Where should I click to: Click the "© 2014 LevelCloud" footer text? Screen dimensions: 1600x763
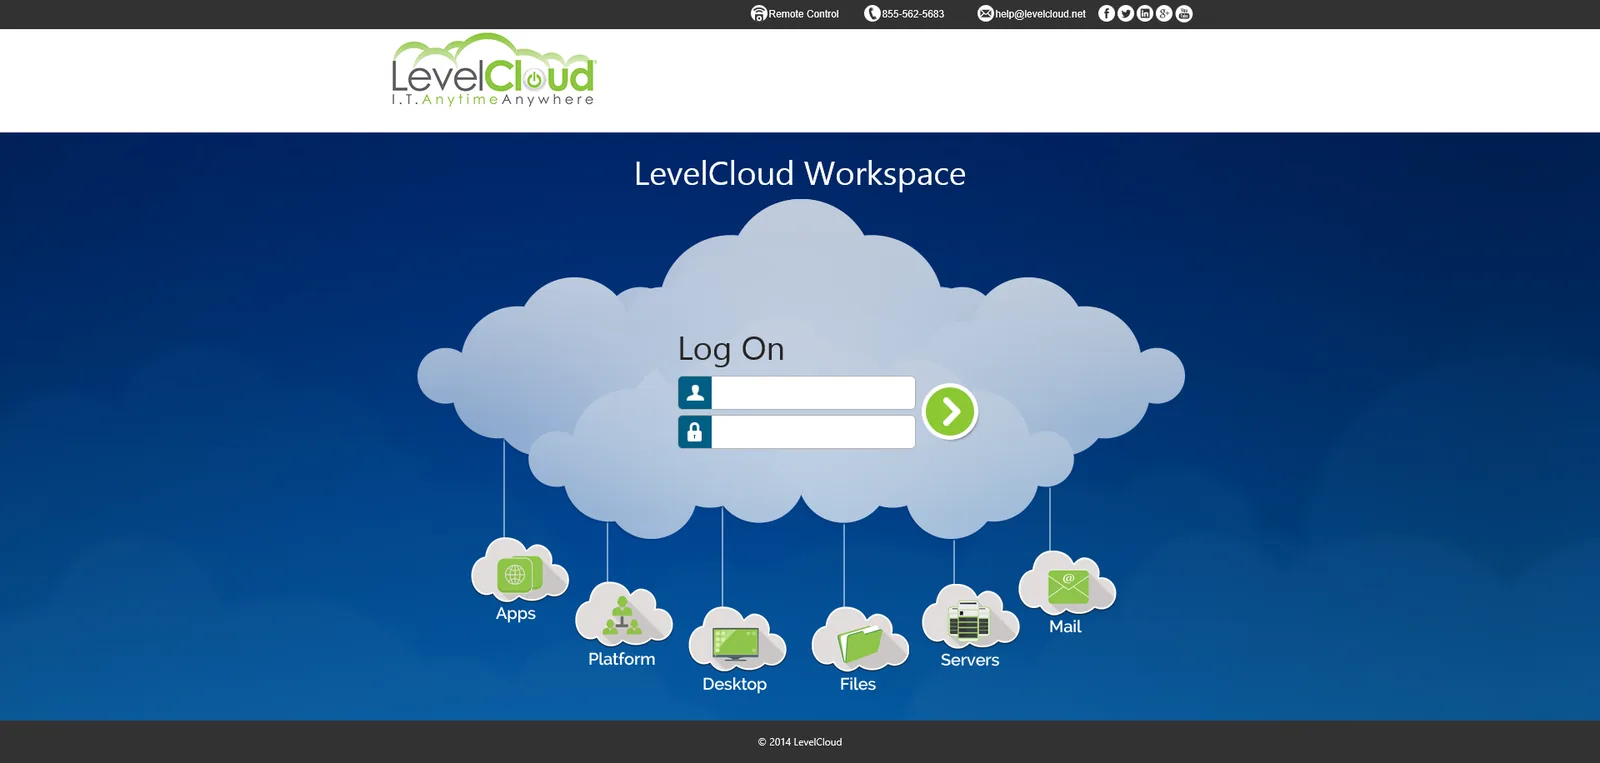[800, 742]
